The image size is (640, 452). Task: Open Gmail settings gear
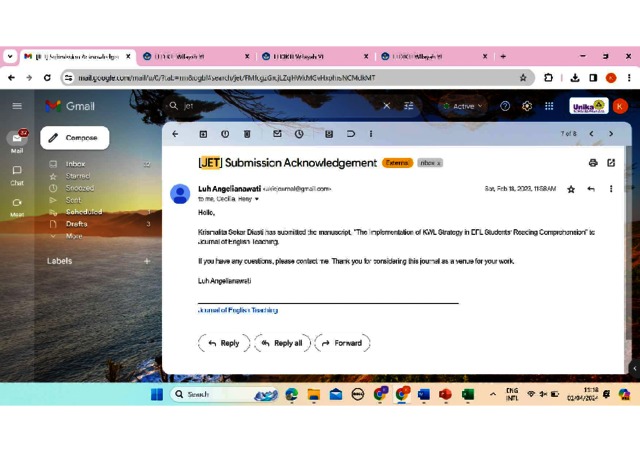click(x=526, y=106)
